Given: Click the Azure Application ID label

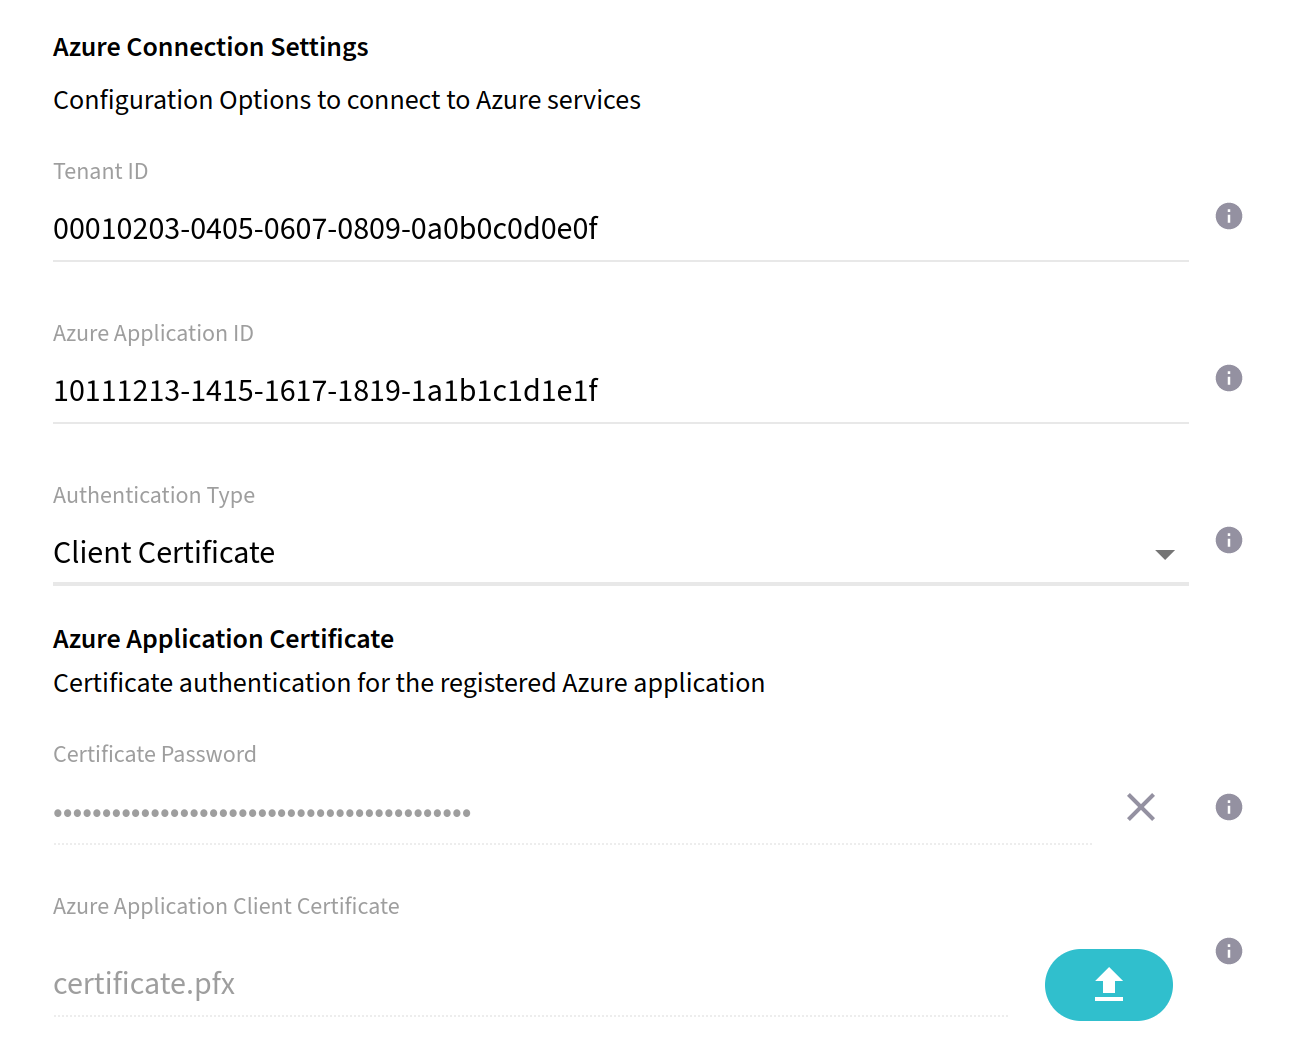Looking at the screenshot, I should pos(153,334).
